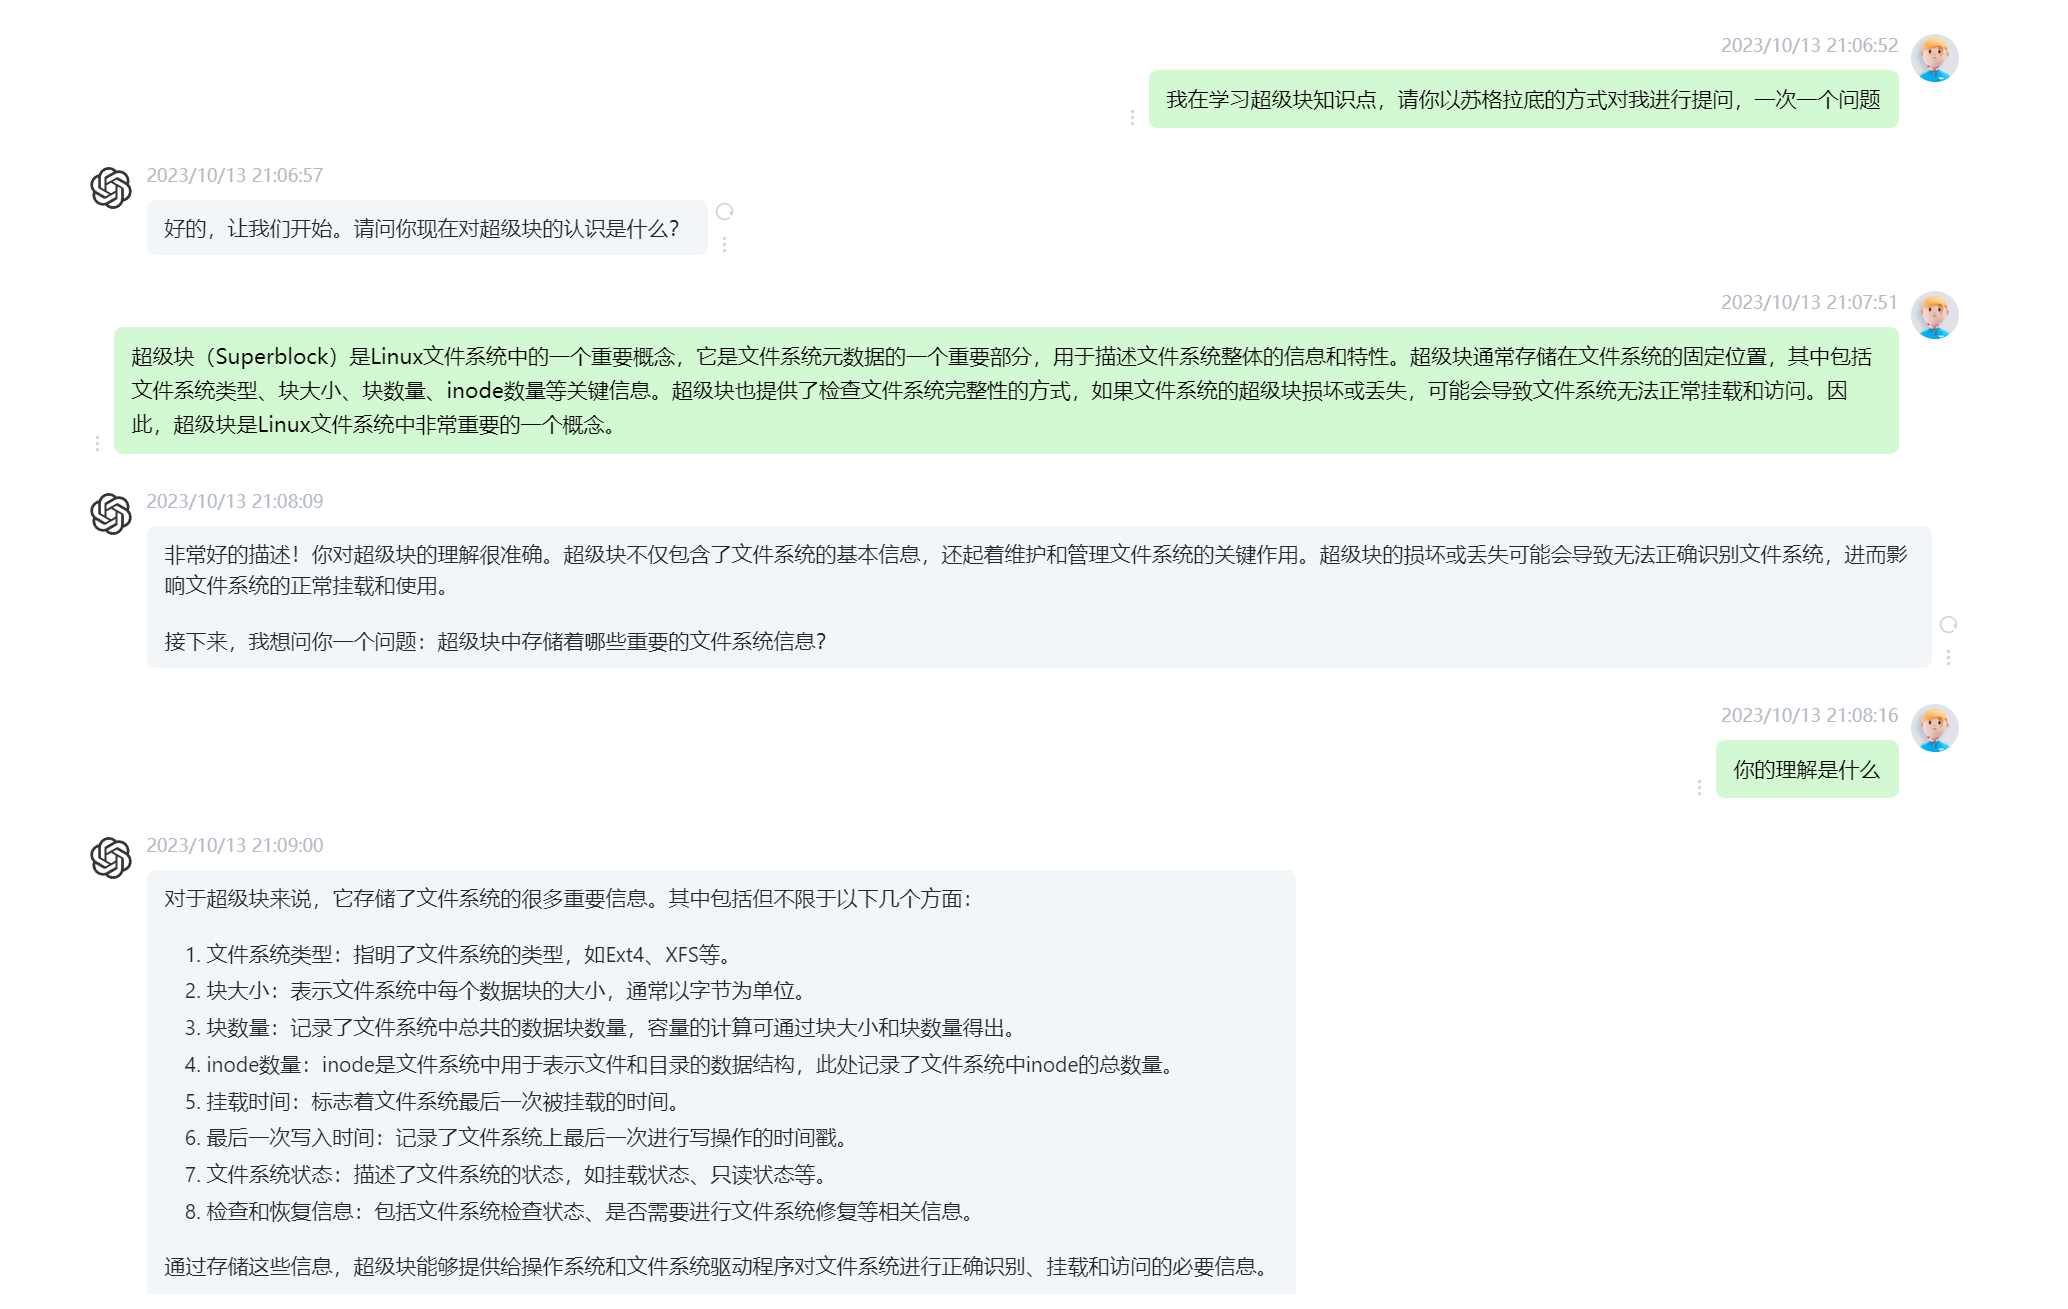Viewport: 2068px width, 1309px height.
Task: Click regenerate icon beside "非常好的描述" reply
Action: point(1948,625)
